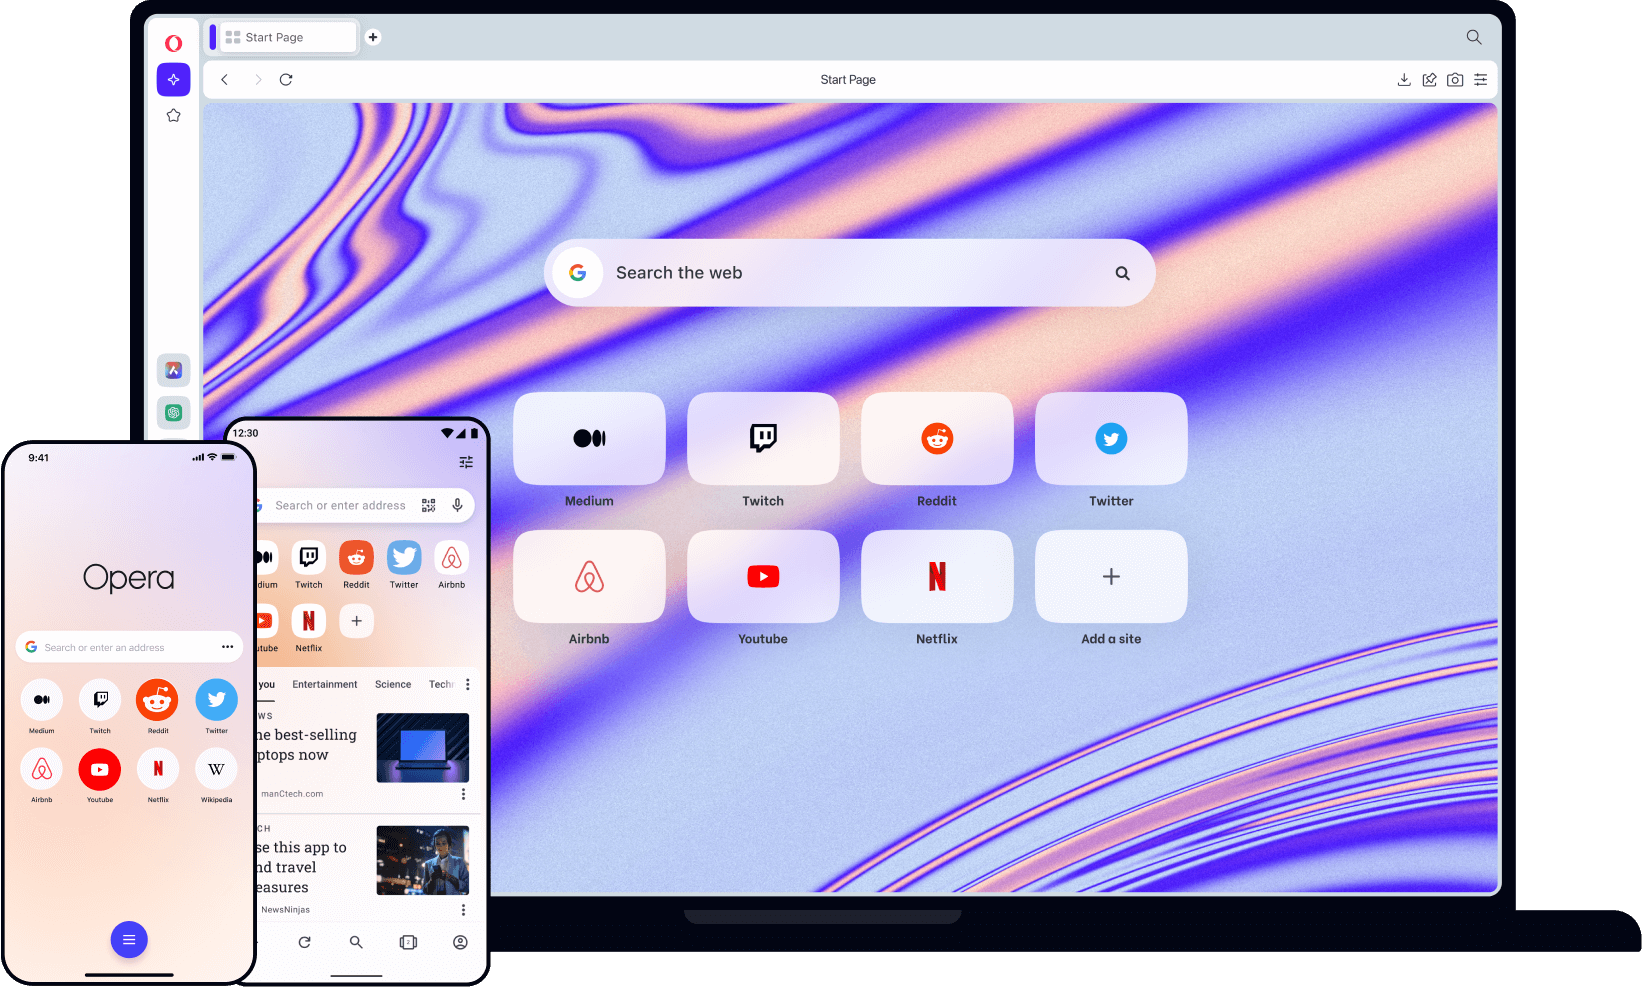Open address bar options with ellipsis button

coord(228,647)
